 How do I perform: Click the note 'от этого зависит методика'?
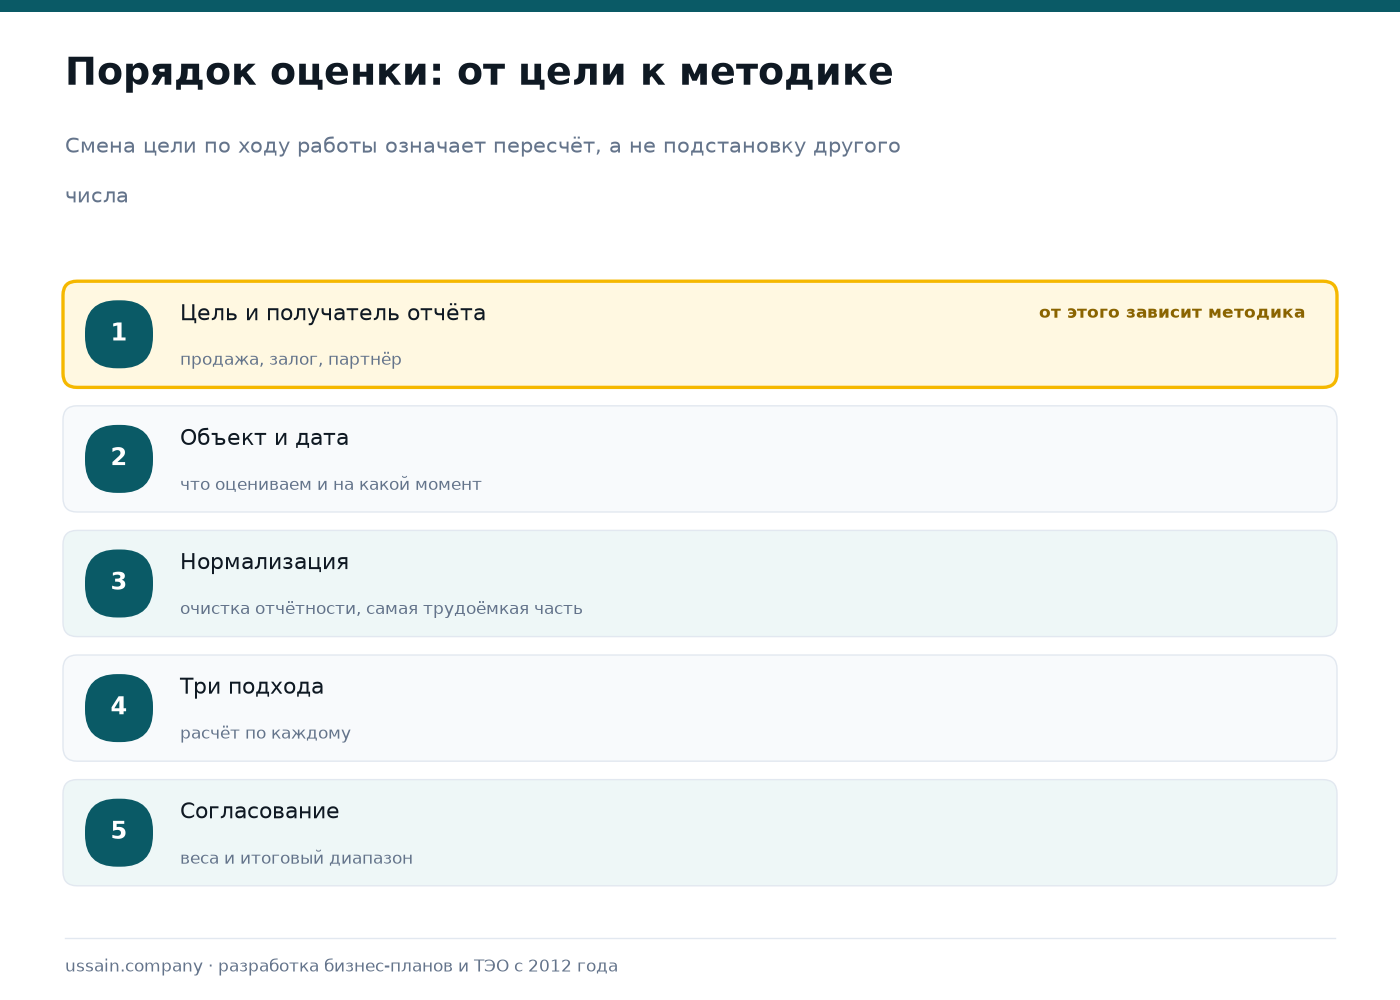[1172, 312]
